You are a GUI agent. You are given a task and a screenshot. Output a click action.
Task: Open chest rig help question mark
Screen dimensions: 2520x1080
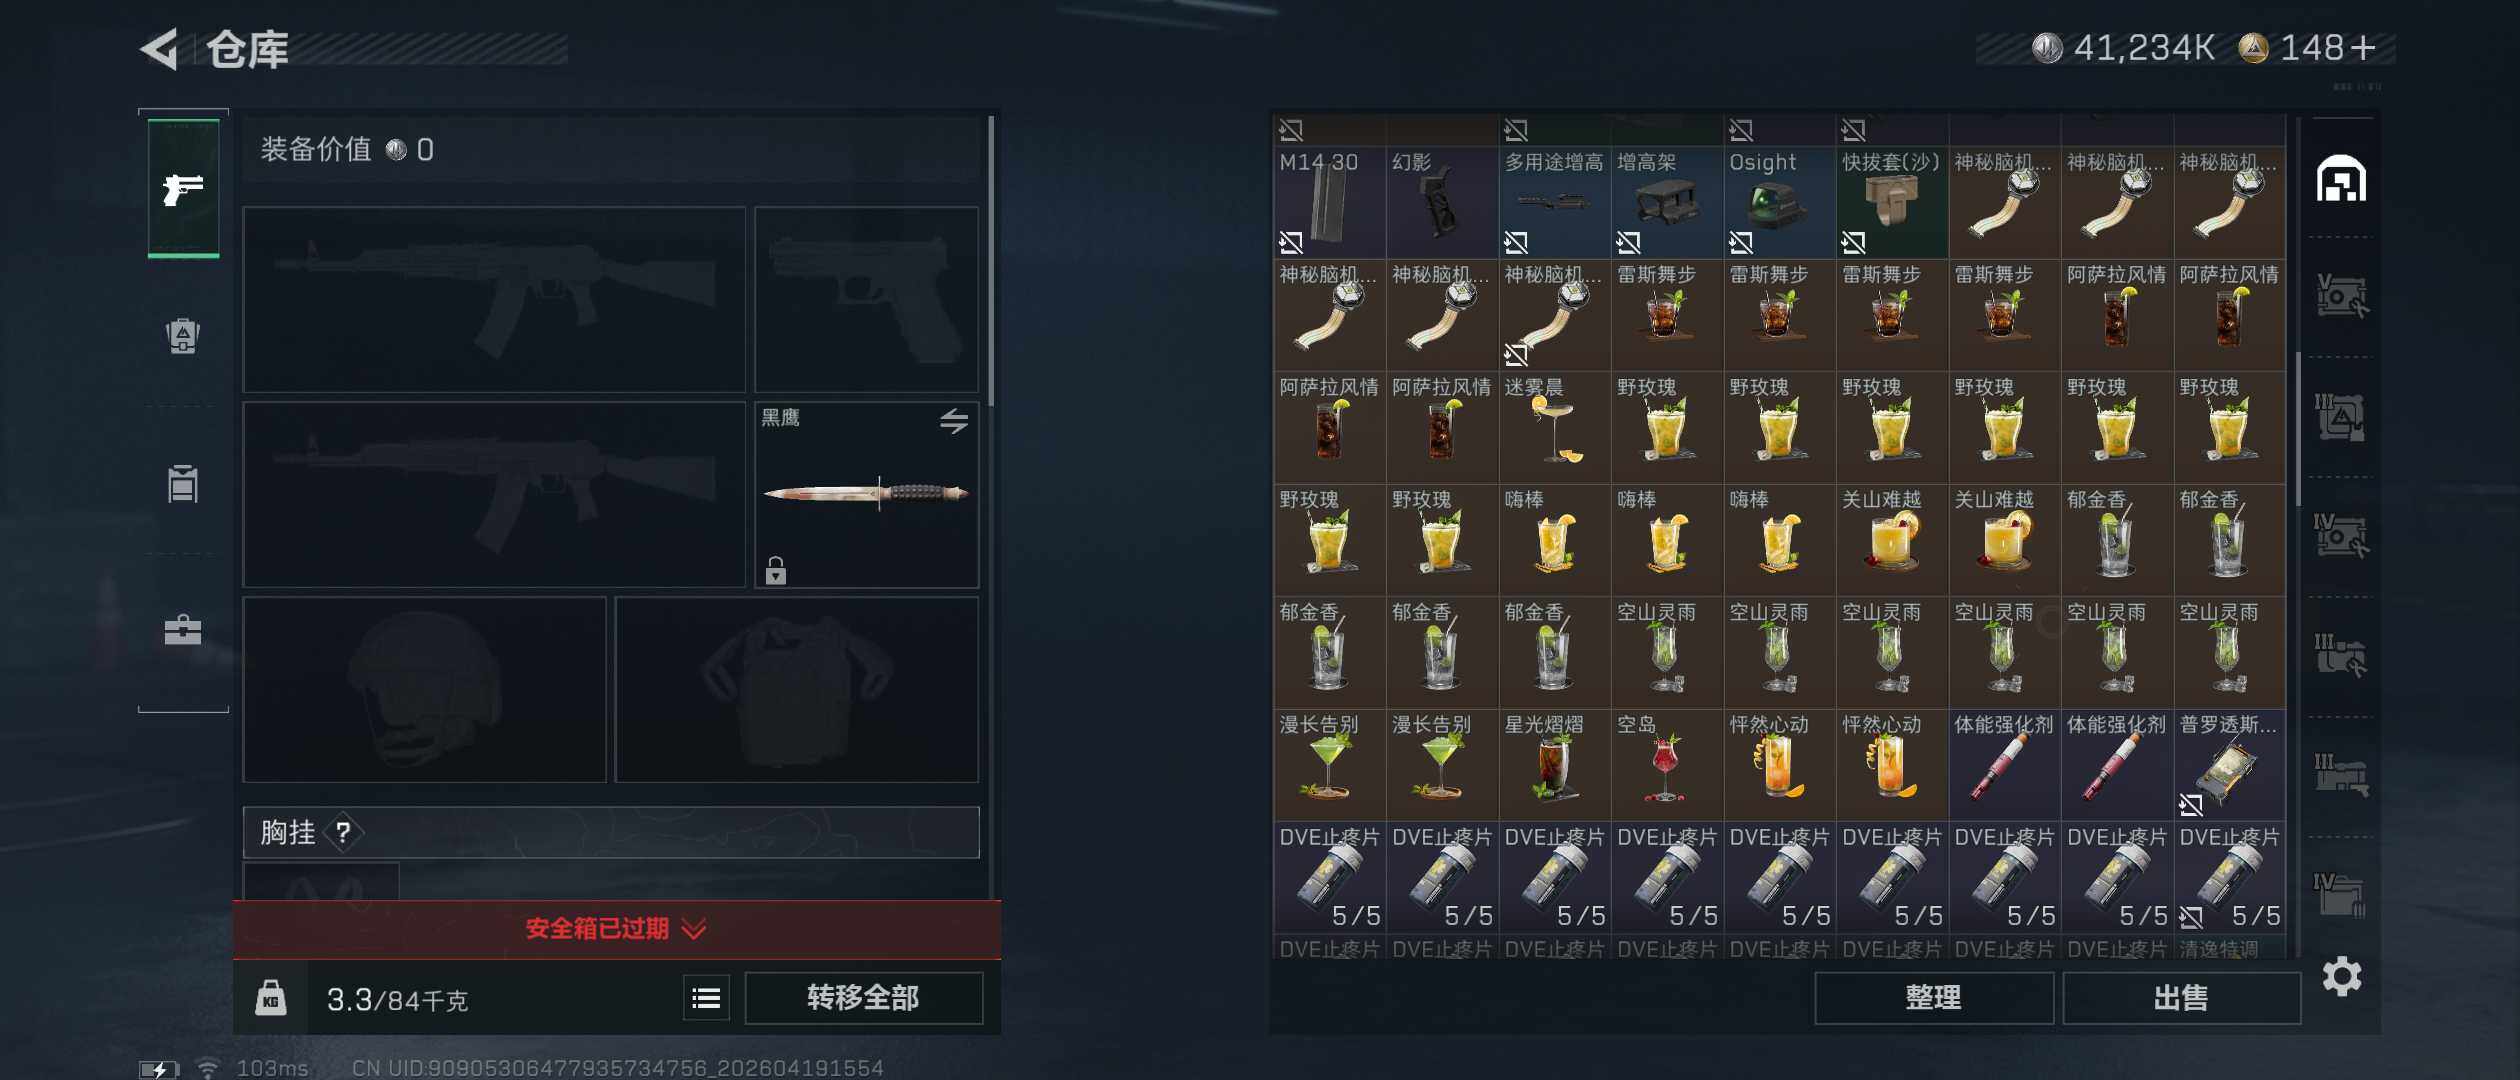click(343, 832)
